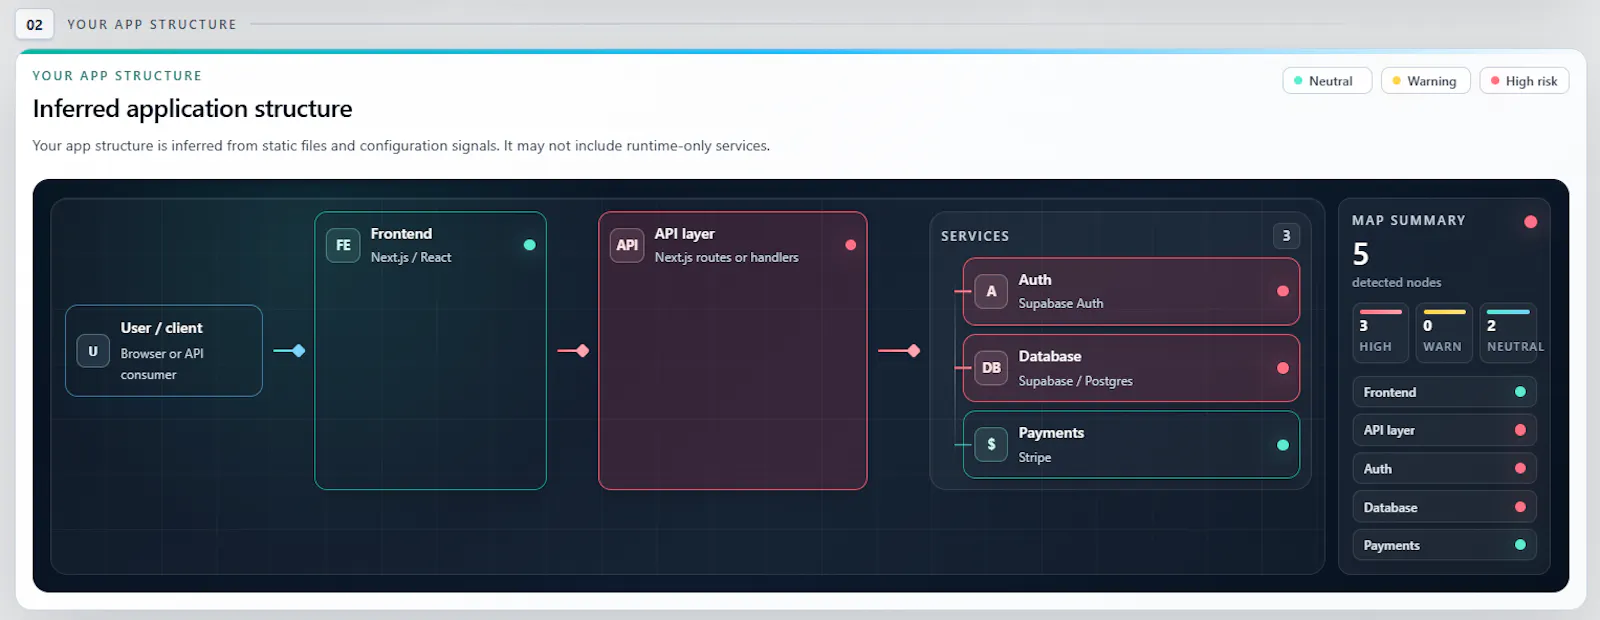The width and height of the screenshot is (1600, 620).
Task: Click the red status dot on Database card
Action: click(1283, 368)
